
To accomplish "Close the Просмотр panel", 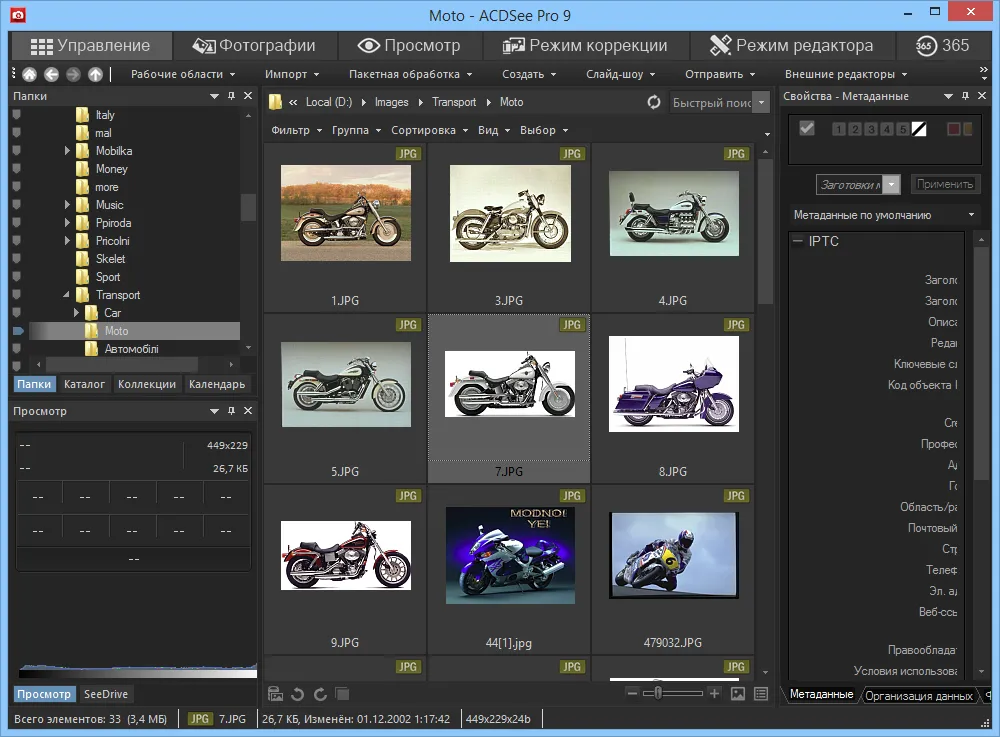I will tap(248, 411).
